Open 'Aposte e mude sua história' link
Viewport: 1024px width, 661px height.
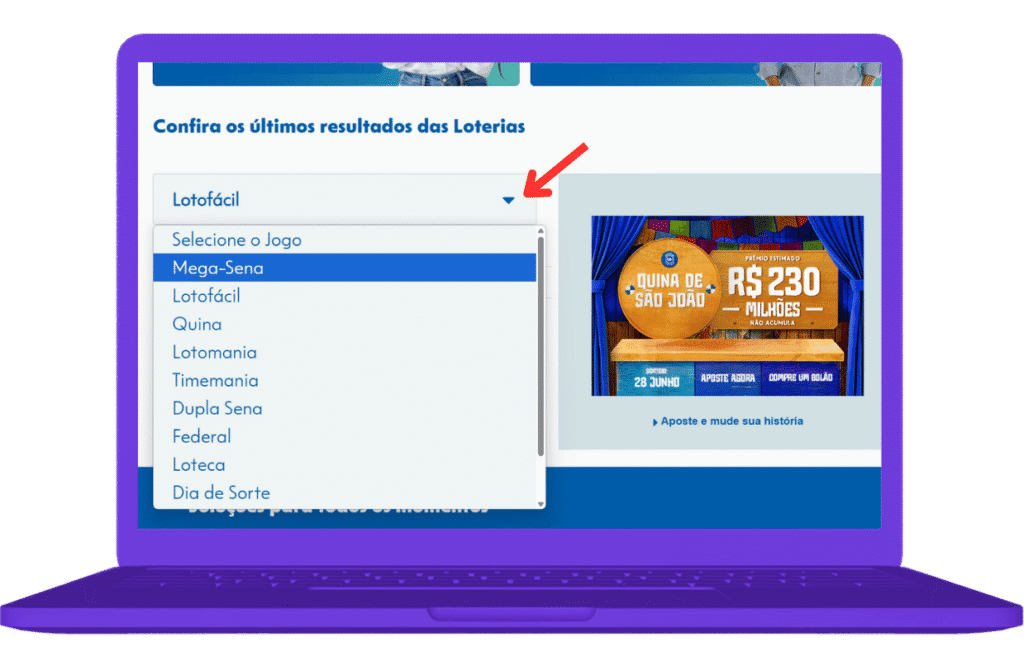point(731,421)
